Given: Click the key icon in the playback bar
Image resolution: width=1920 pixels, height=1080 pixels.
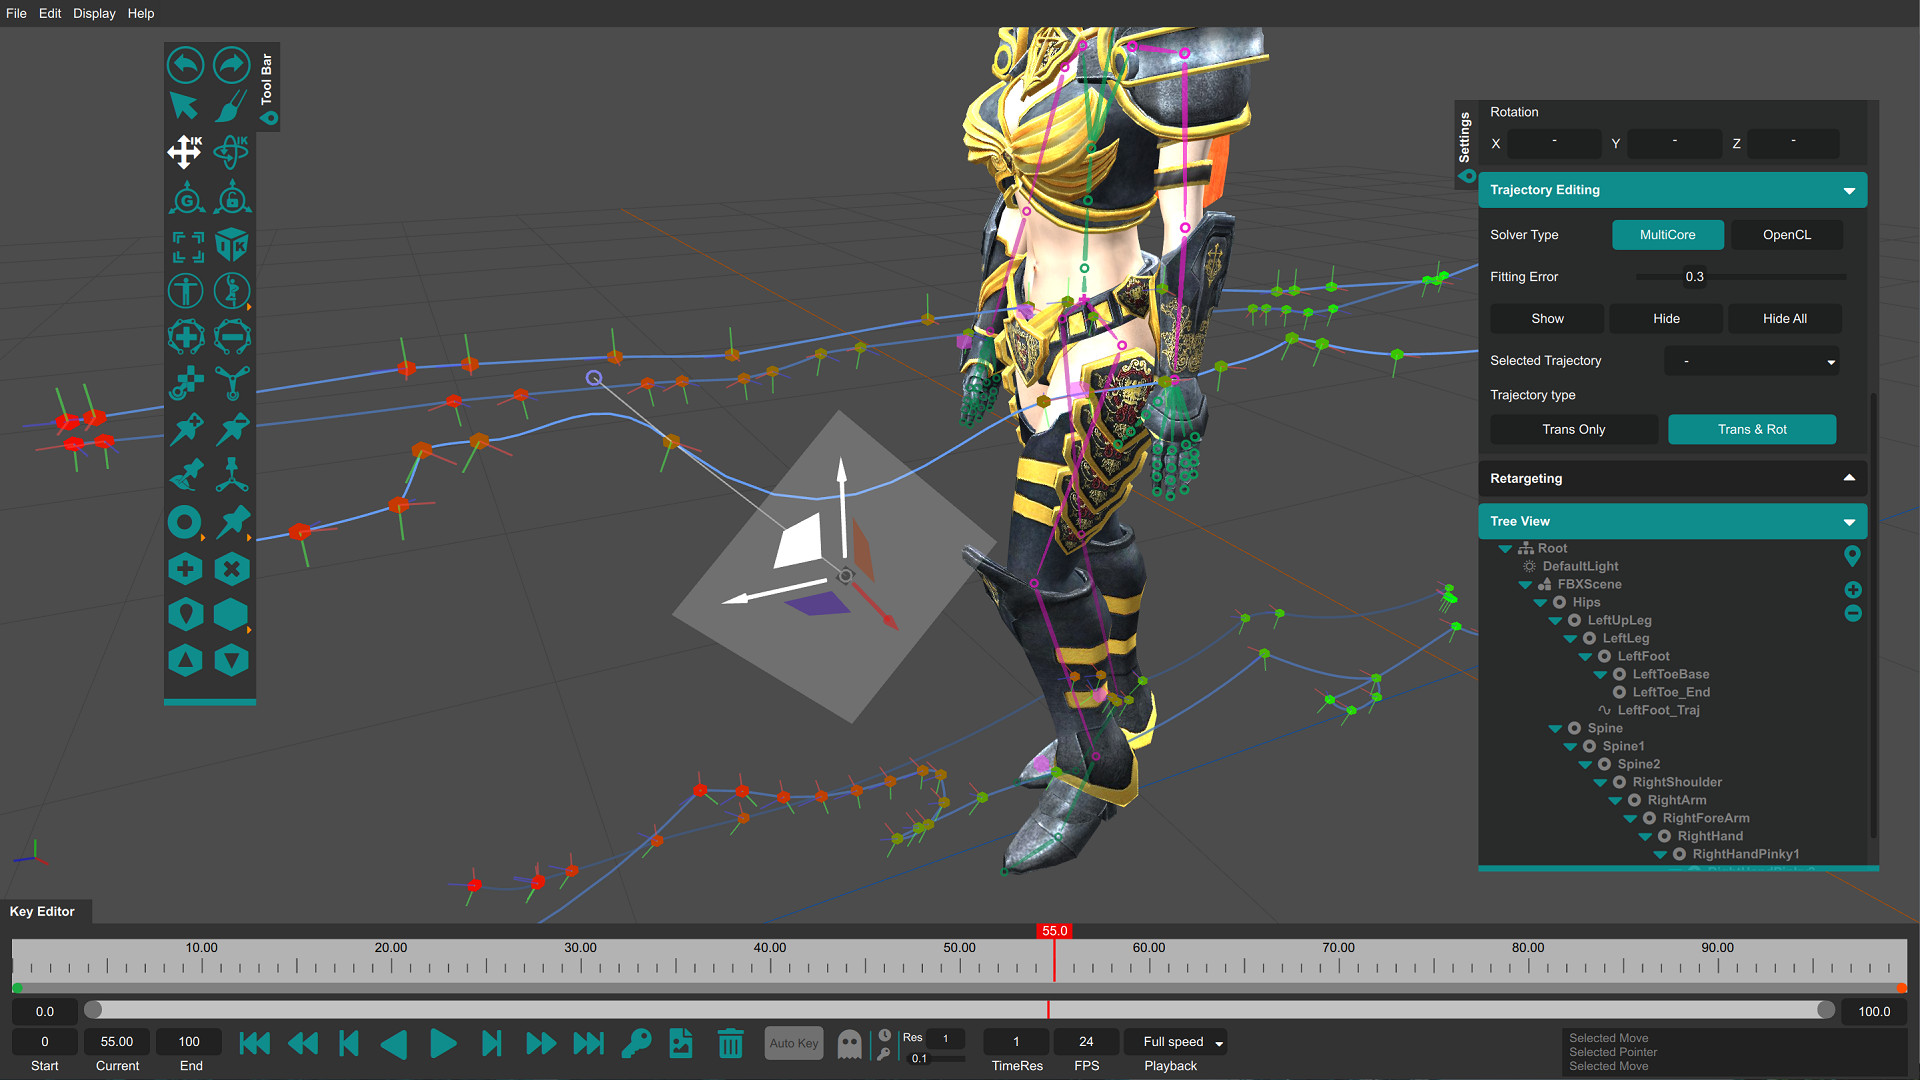Looking at the screenshot, I should point(636,1042).
